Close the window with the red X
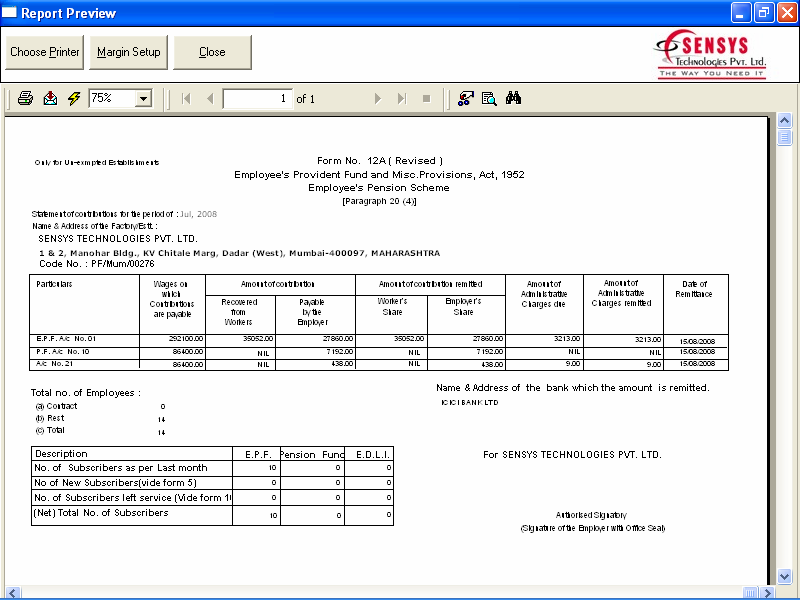This screenshot has width=800, height=600. pyautogui.click(x=787, y=13)
